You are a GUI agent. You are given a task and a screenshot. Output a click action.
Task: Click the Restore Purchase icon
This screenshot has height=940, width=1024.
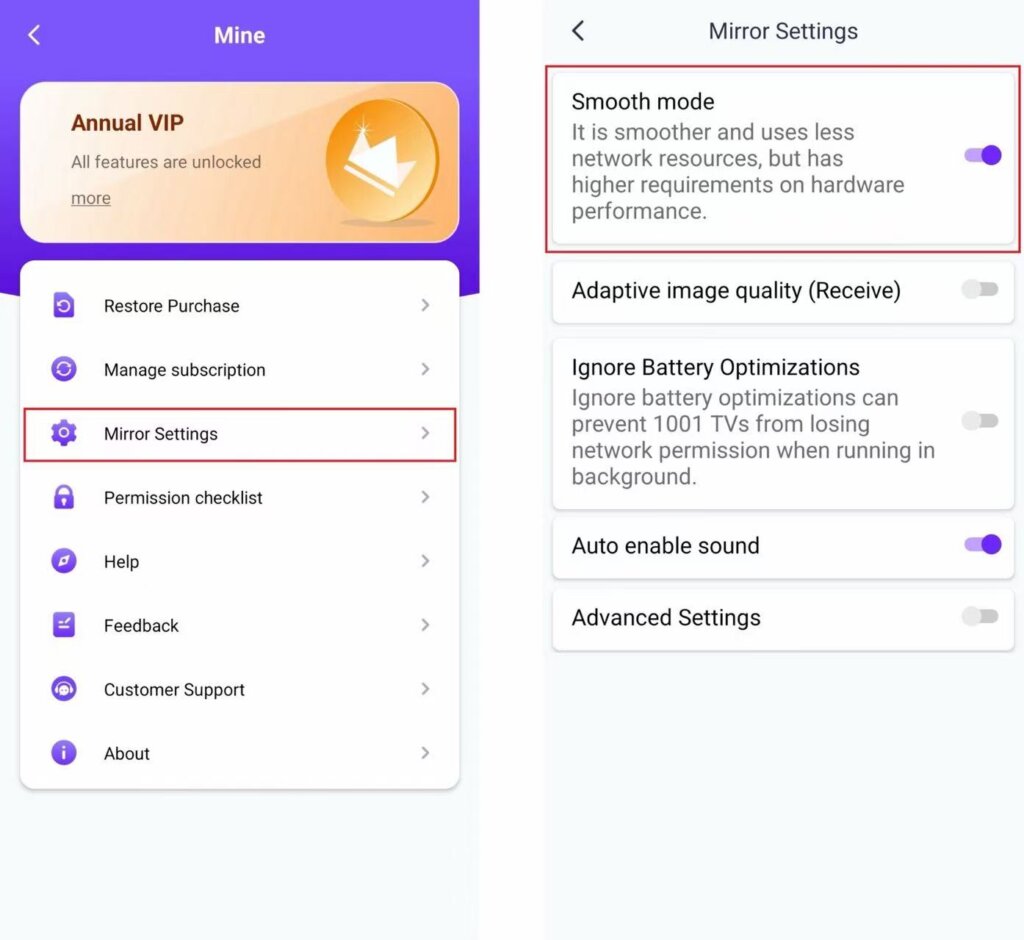tap(64, 306)
